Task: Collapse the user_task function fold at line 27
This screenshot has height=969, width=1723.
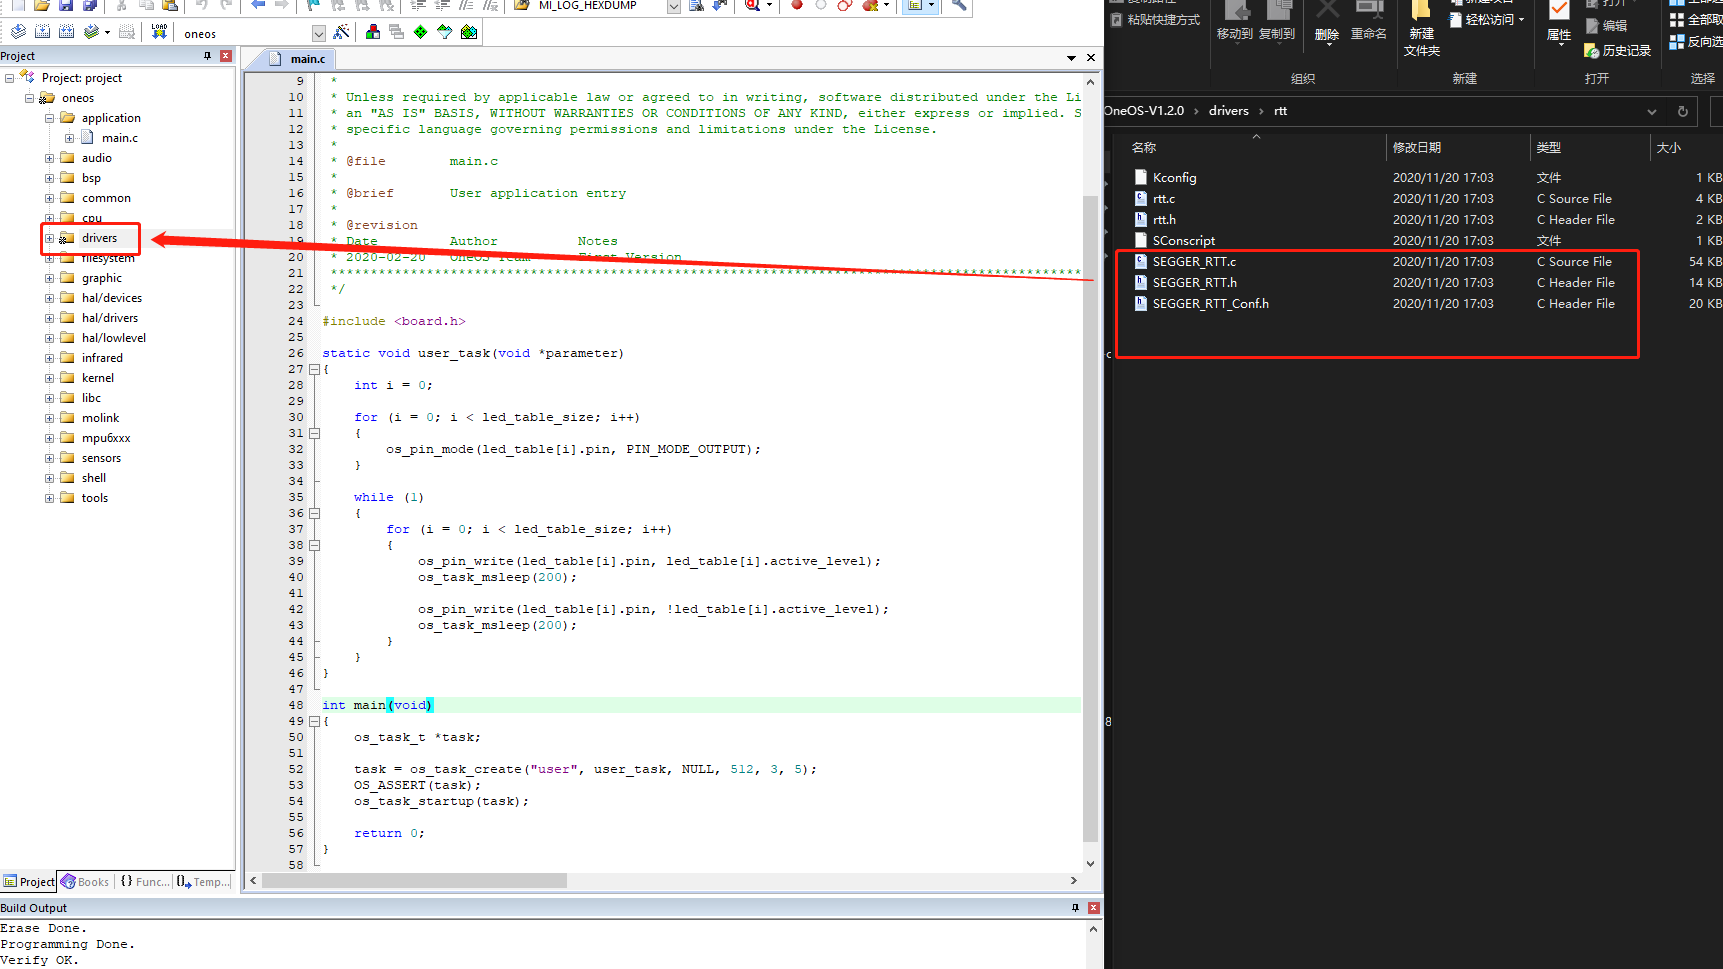Action: coord(314,369)
